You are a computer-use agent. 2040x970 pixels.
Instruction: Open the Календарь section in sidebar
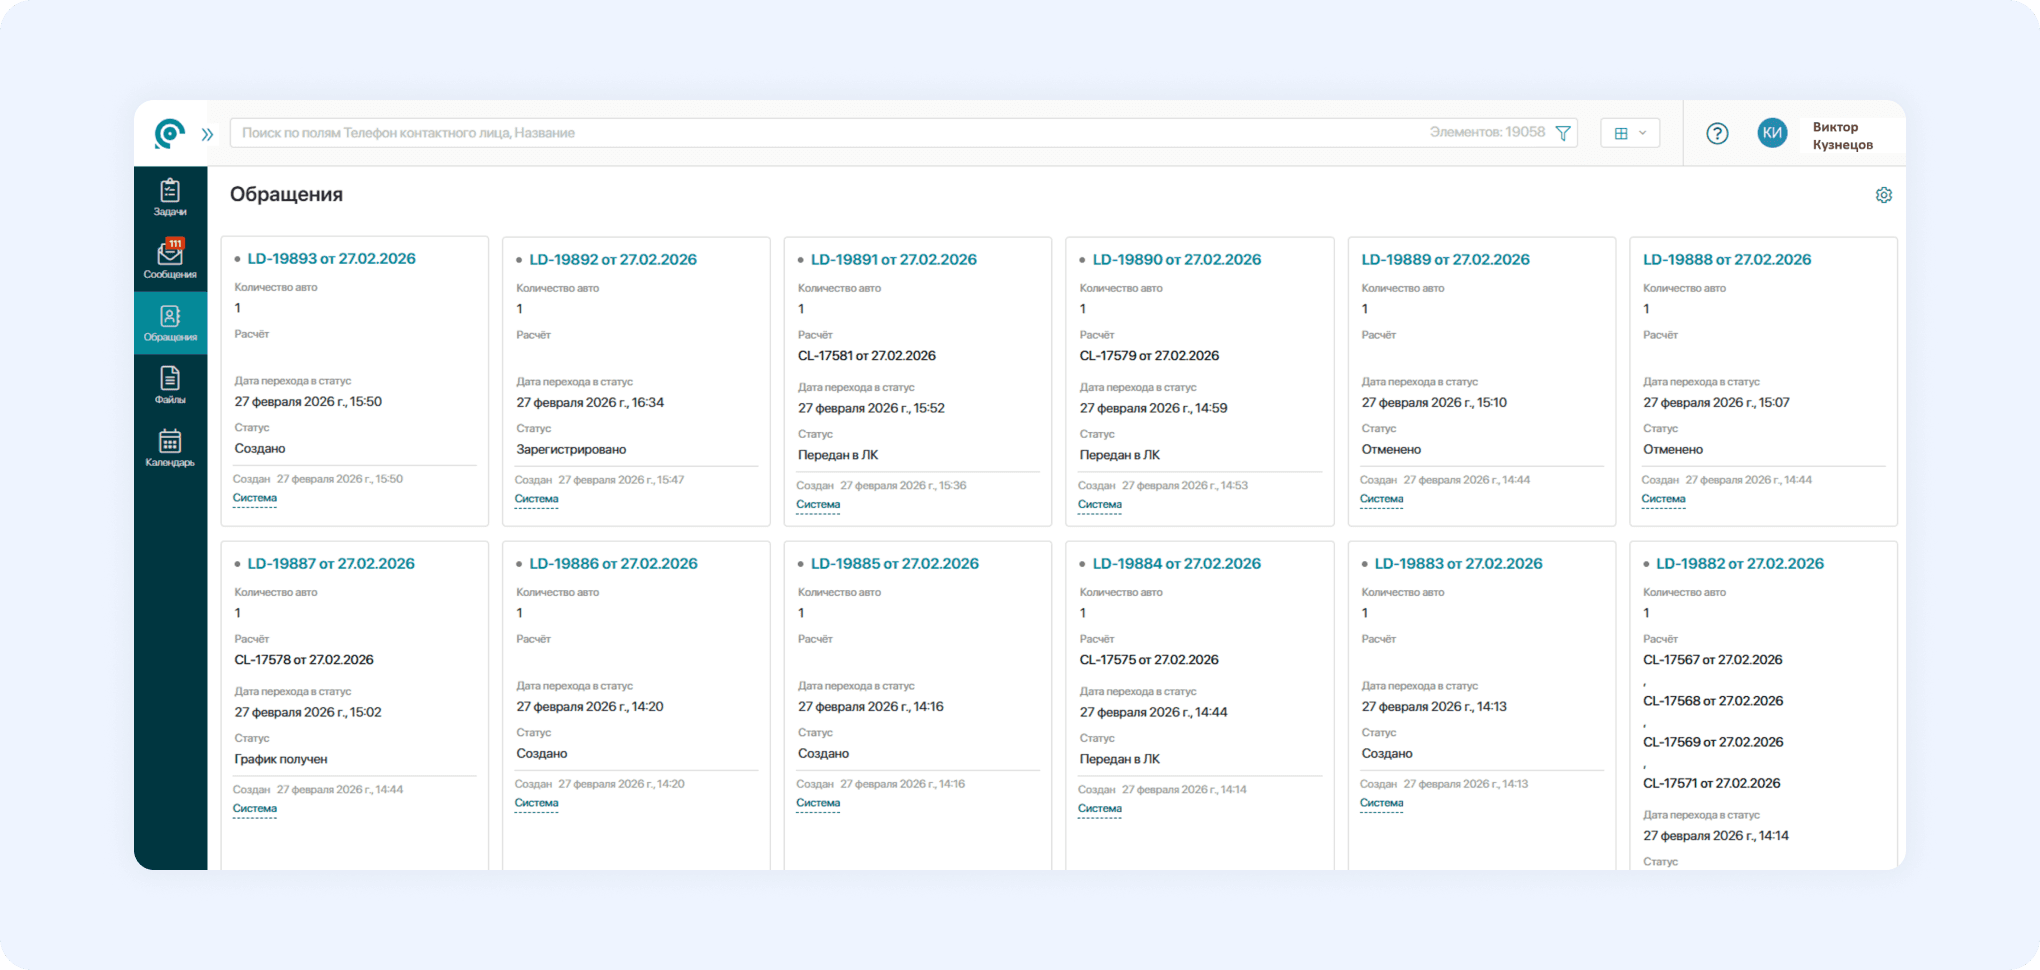pos(170,448)
